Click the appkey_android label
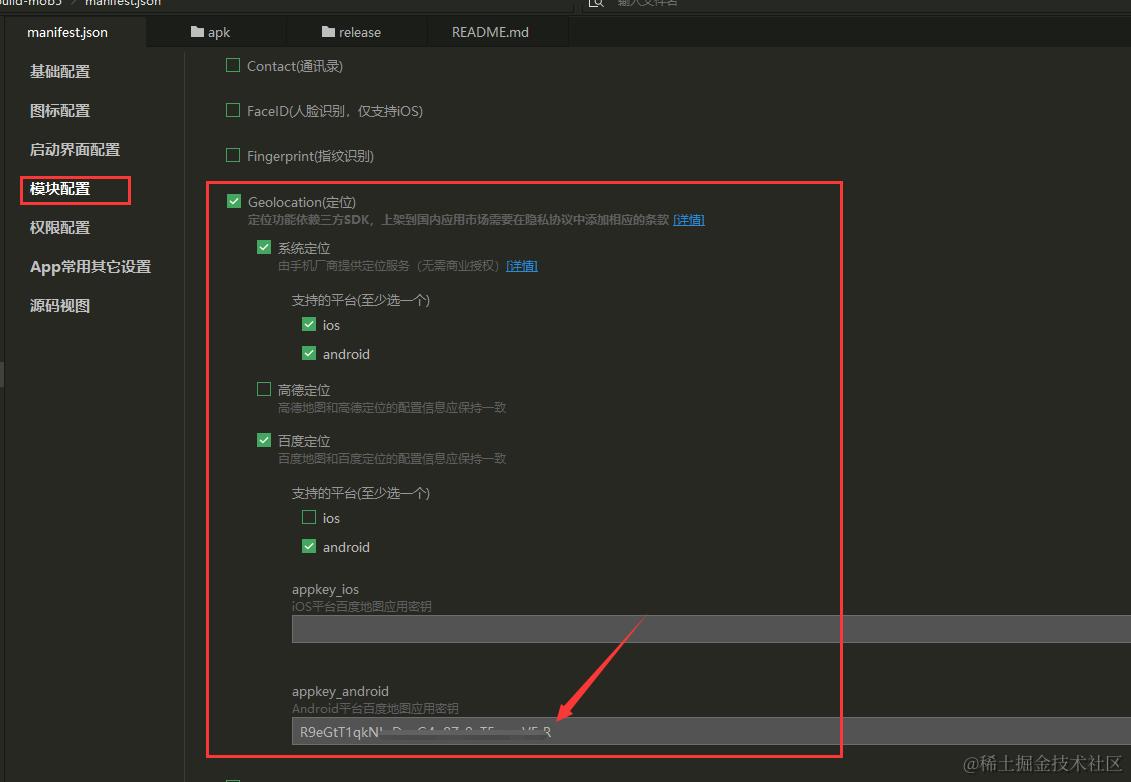Viewport: 1131px width, 782px height. pyautogui.click(x=340, y=691)
